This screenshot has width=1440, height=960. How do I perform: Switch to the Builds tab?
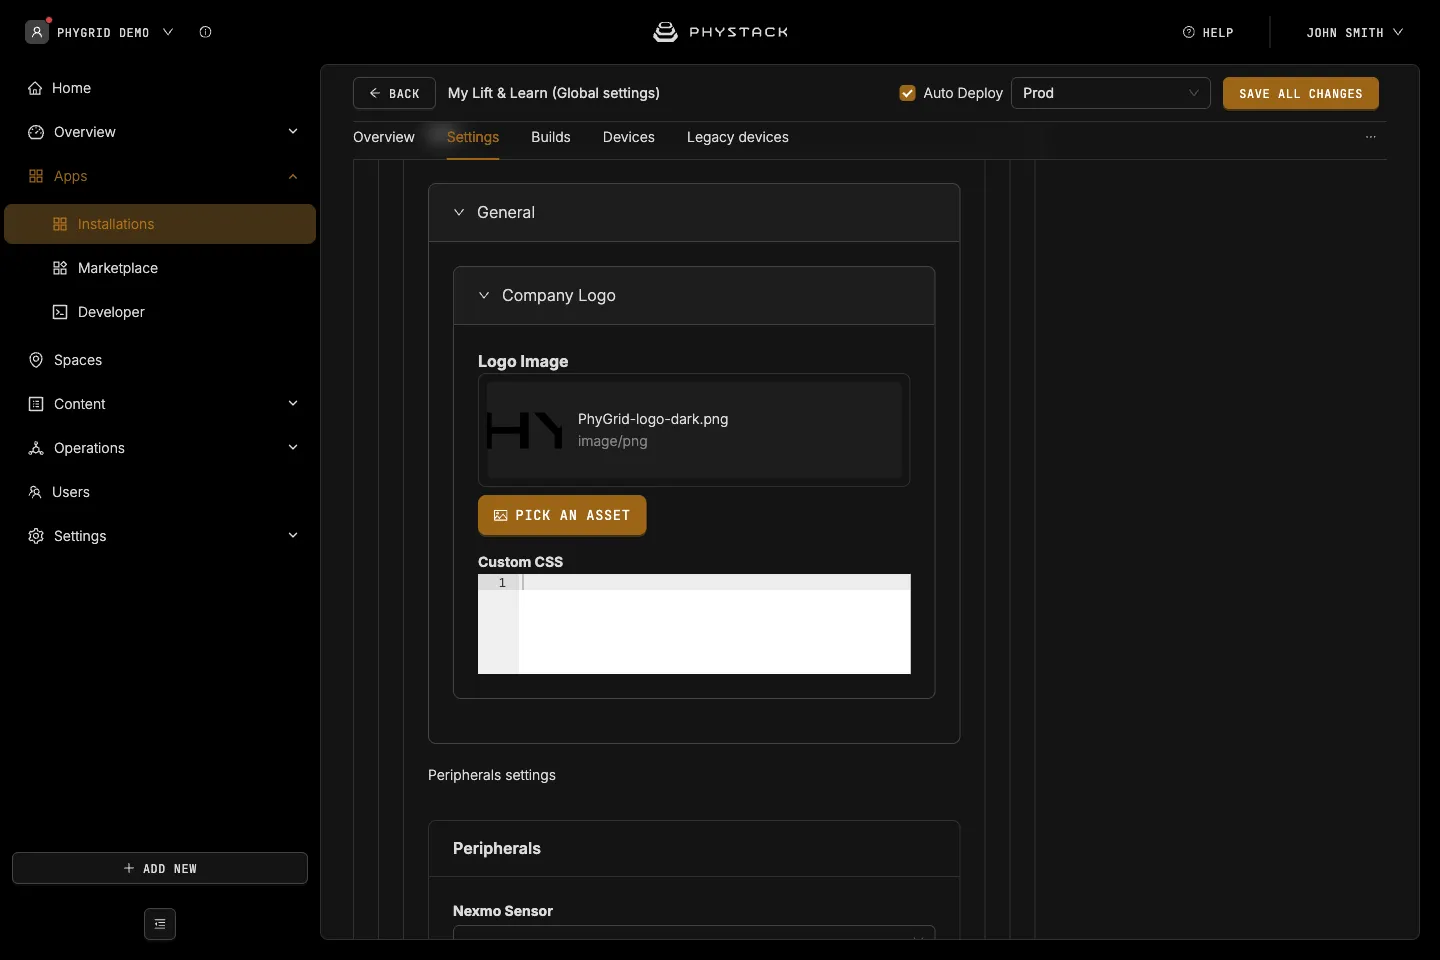point(551,137)
